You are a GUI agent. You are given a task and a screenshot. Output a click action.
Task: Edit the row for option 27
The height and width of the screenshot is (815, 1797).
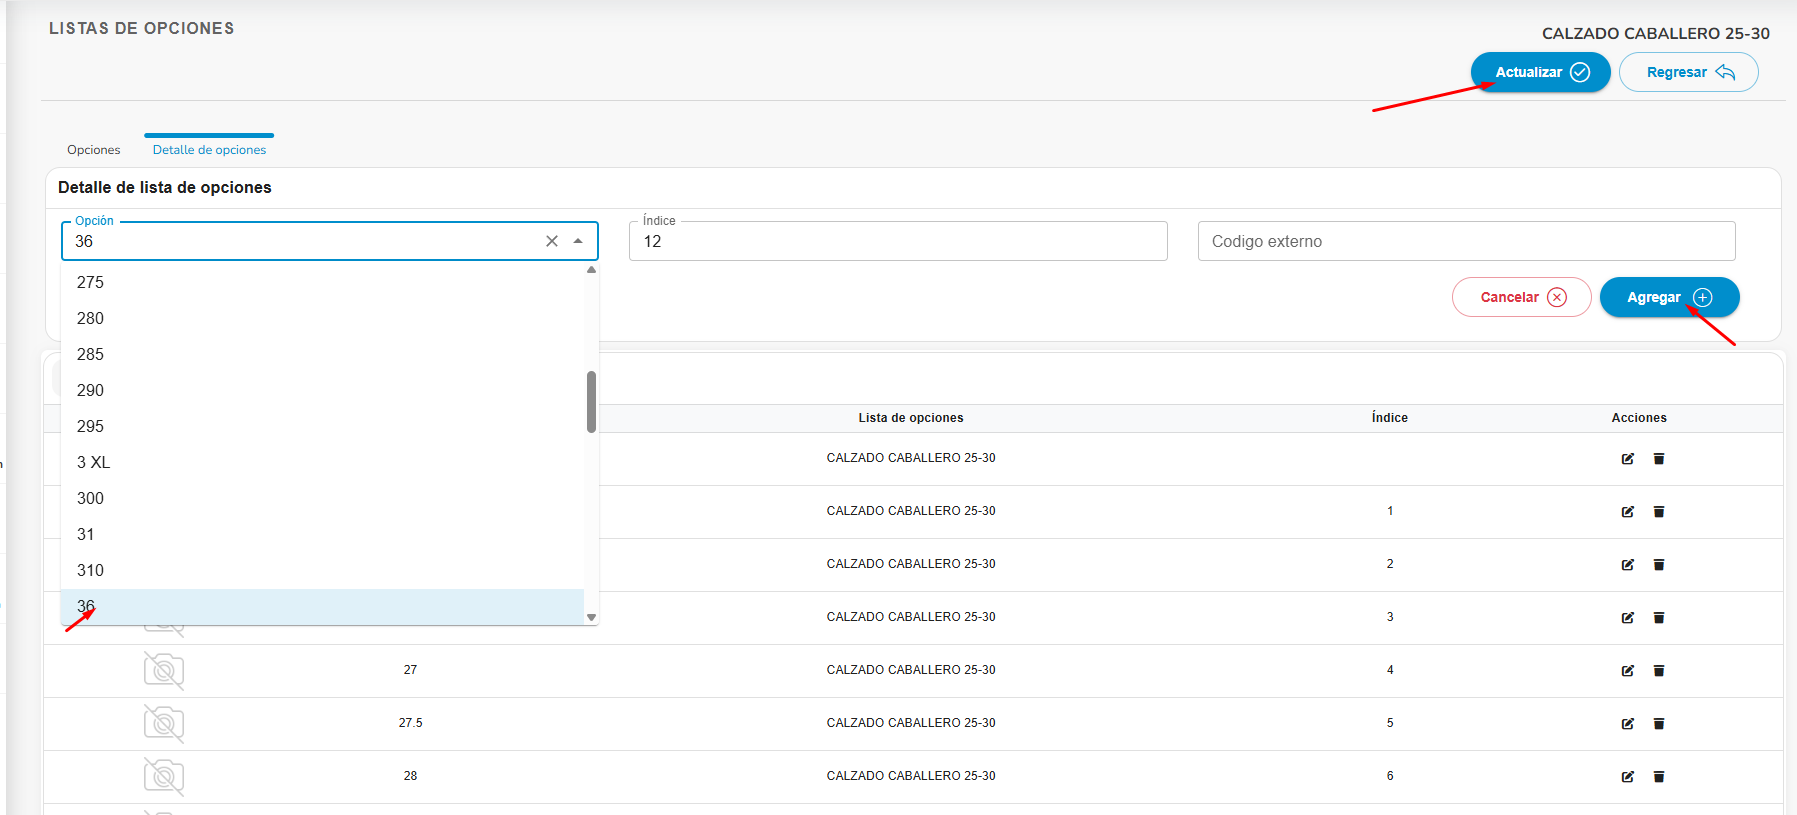pos(1628,671)
